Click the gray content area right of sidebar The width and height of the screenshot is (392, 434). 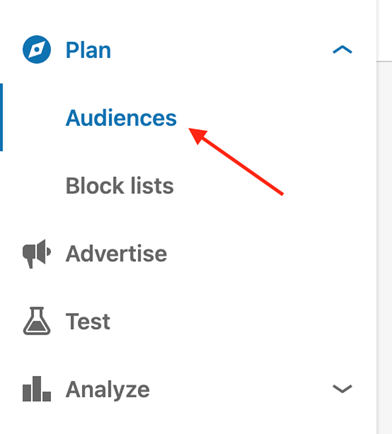point(385,248)
